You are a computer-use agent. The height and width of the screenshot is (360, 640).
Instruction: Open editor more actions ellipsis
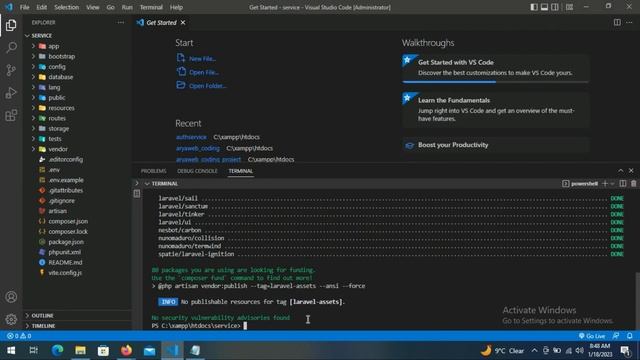(629, 22)
